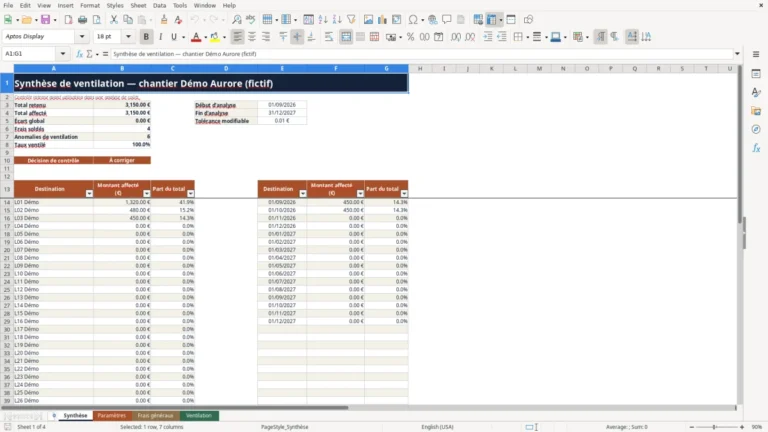Switch to the Paramètres sheet tab
Screen dimensions: 768x432
pos(112,415)
